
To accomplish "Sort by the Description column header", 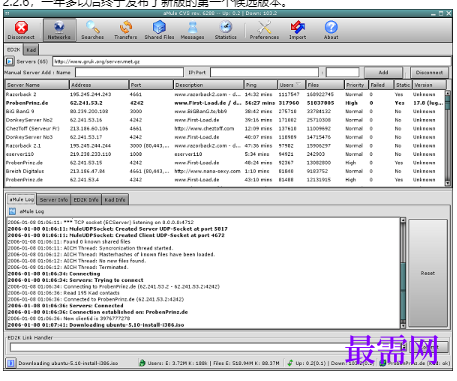I will tap(209, 85).
